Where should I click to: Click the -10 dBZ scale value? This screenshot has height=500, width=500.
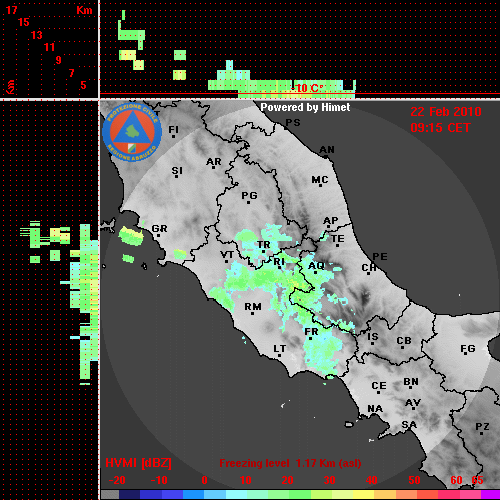pos(159,480)
